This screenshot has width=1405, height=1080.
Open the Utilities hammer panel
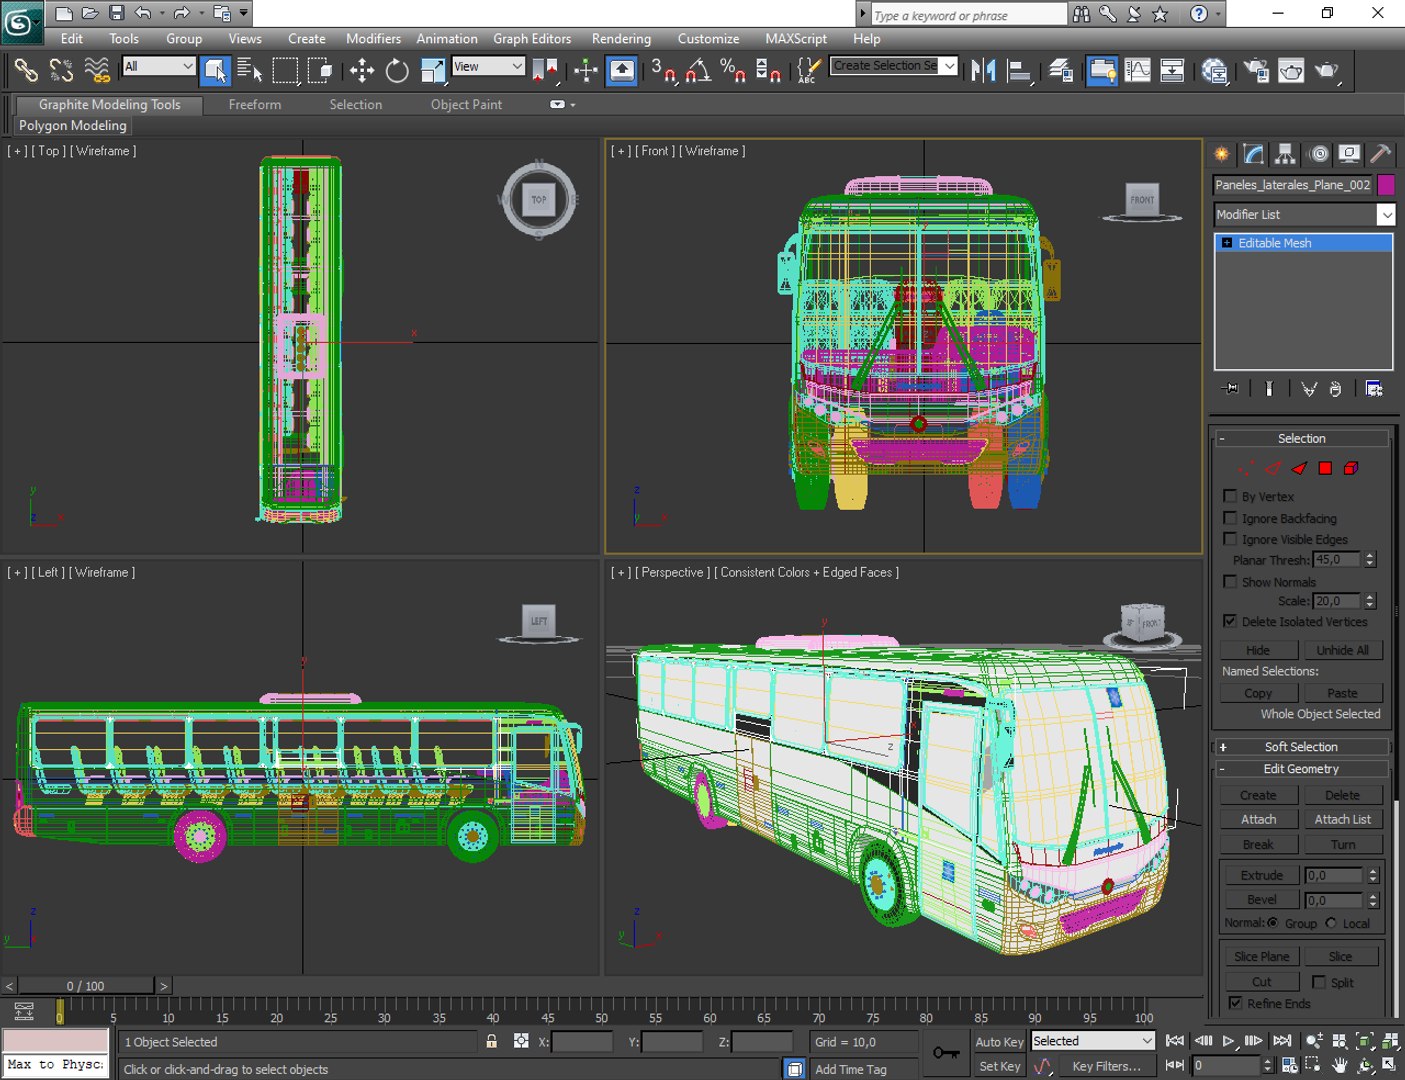tap(1380, 154)
